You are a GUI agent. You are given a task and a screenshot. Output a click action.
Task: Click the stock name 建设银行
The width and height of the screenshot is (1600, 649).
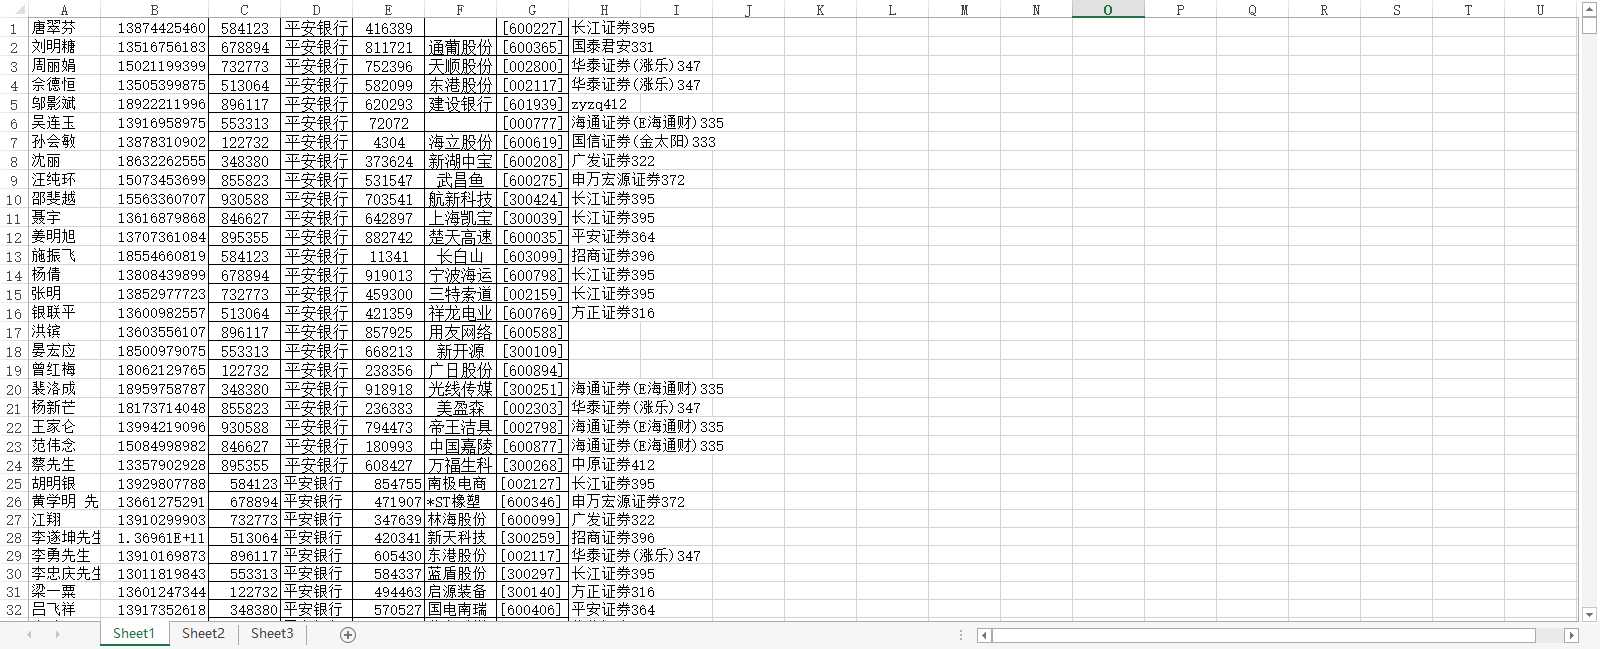[x=460, y=104]
